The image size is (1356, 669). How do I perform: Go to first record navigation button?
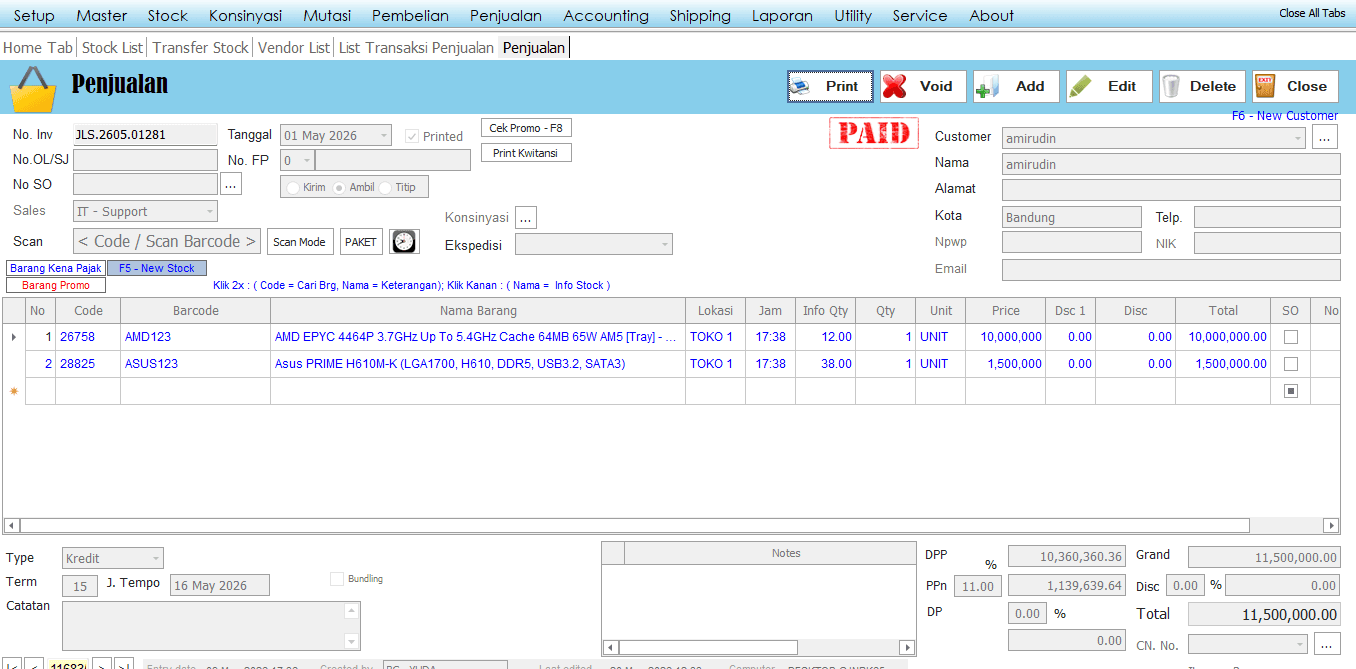tap(13, 665)
